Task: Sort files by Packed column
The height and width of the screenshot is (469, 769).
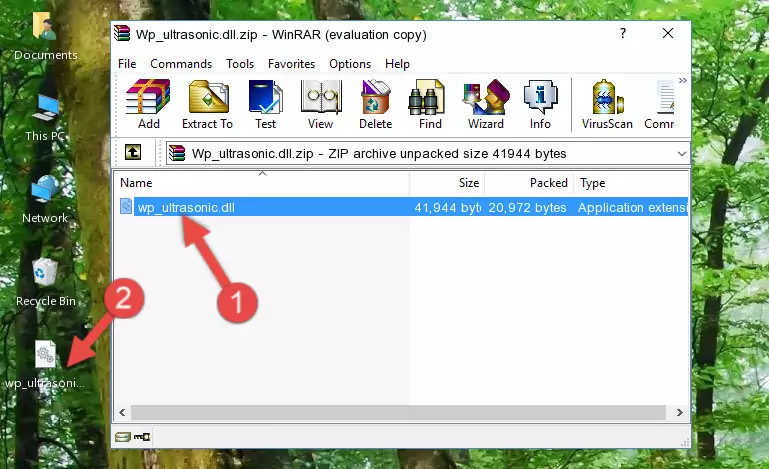Action: coord(529,182)
